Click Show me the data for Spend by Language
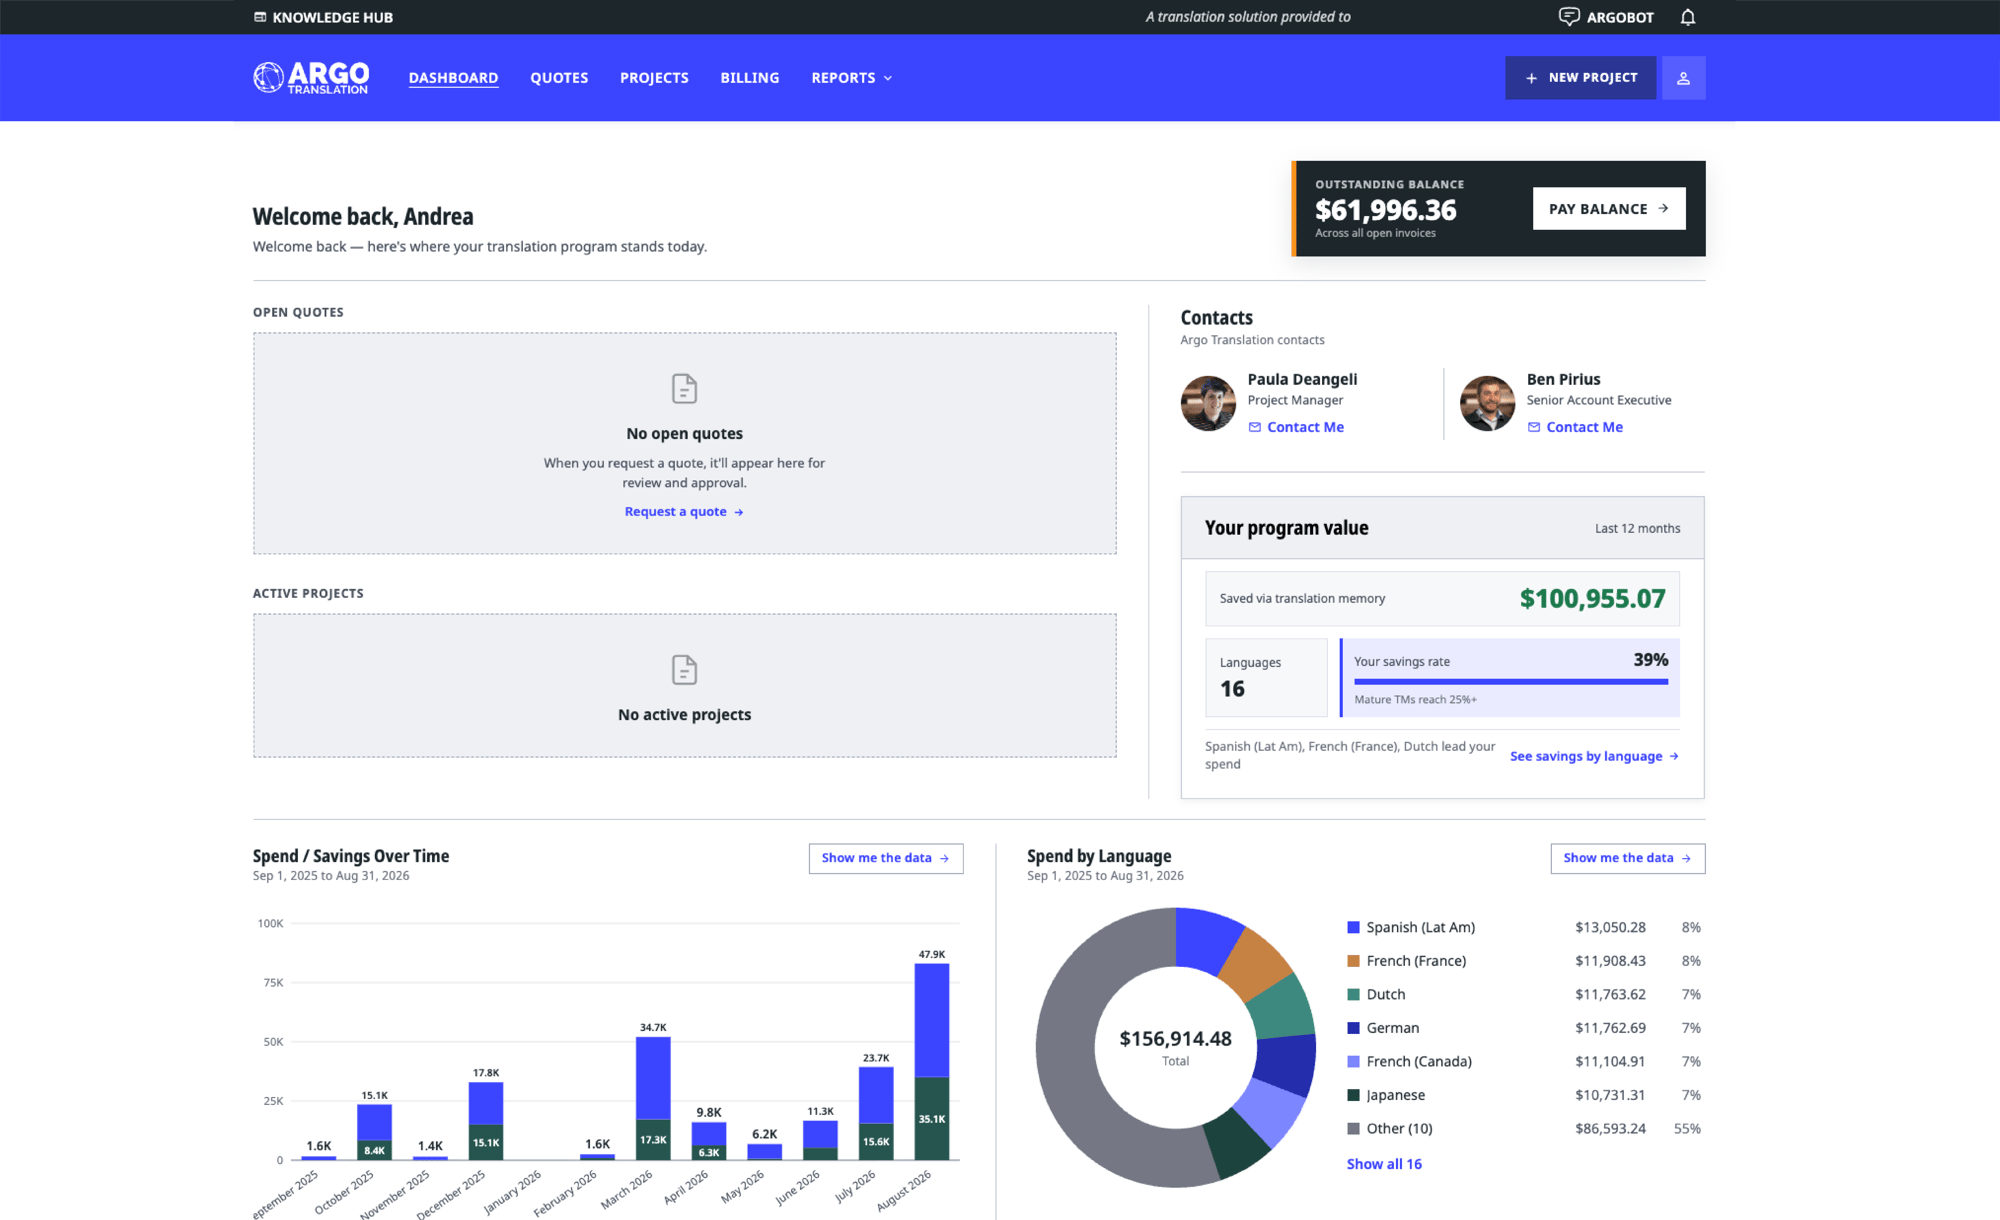 (x=1627, y=858)
